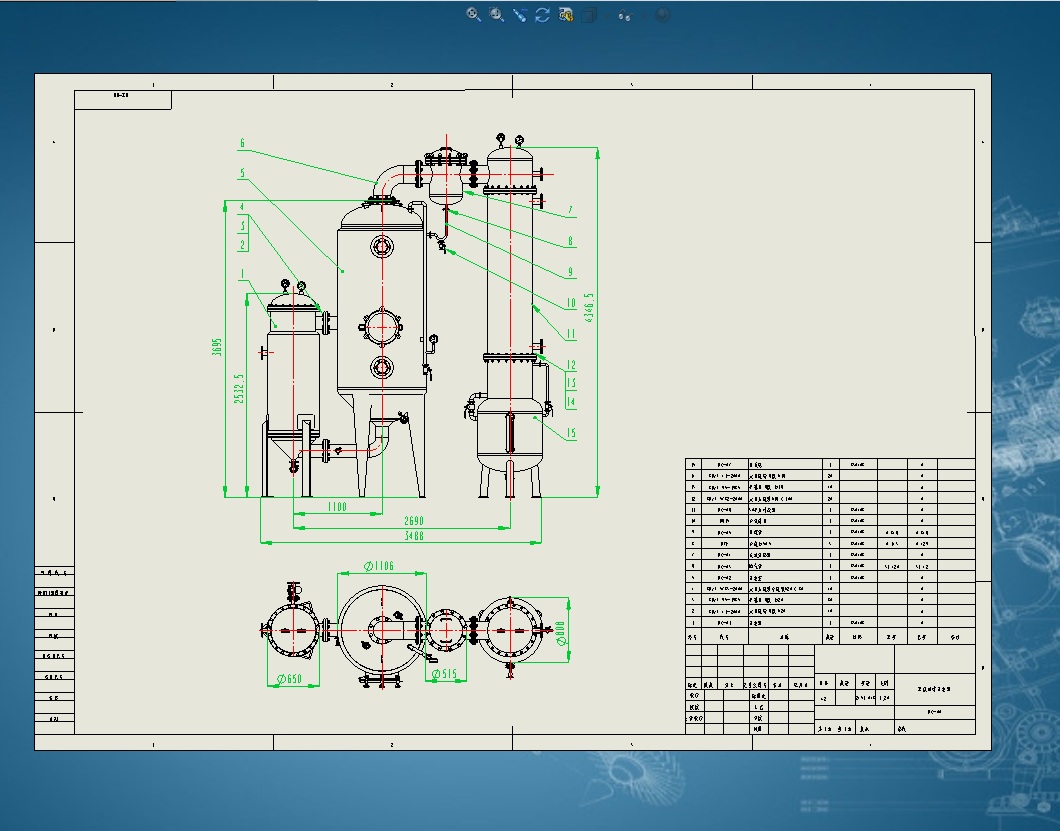This screenshot has height=831, width=1060.
Task: Select the 4346.5 overall height dimension
Action: pyautogui.click(x=590, y=308)
